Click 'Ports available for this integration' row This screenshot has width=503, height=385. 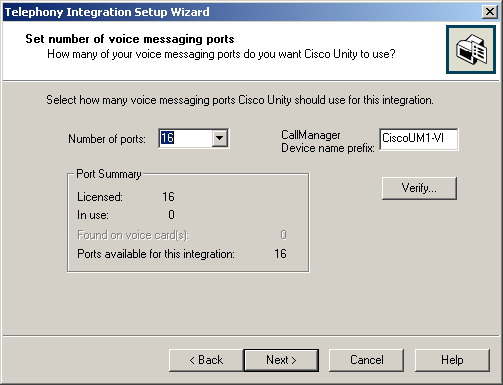coord(182,254)
